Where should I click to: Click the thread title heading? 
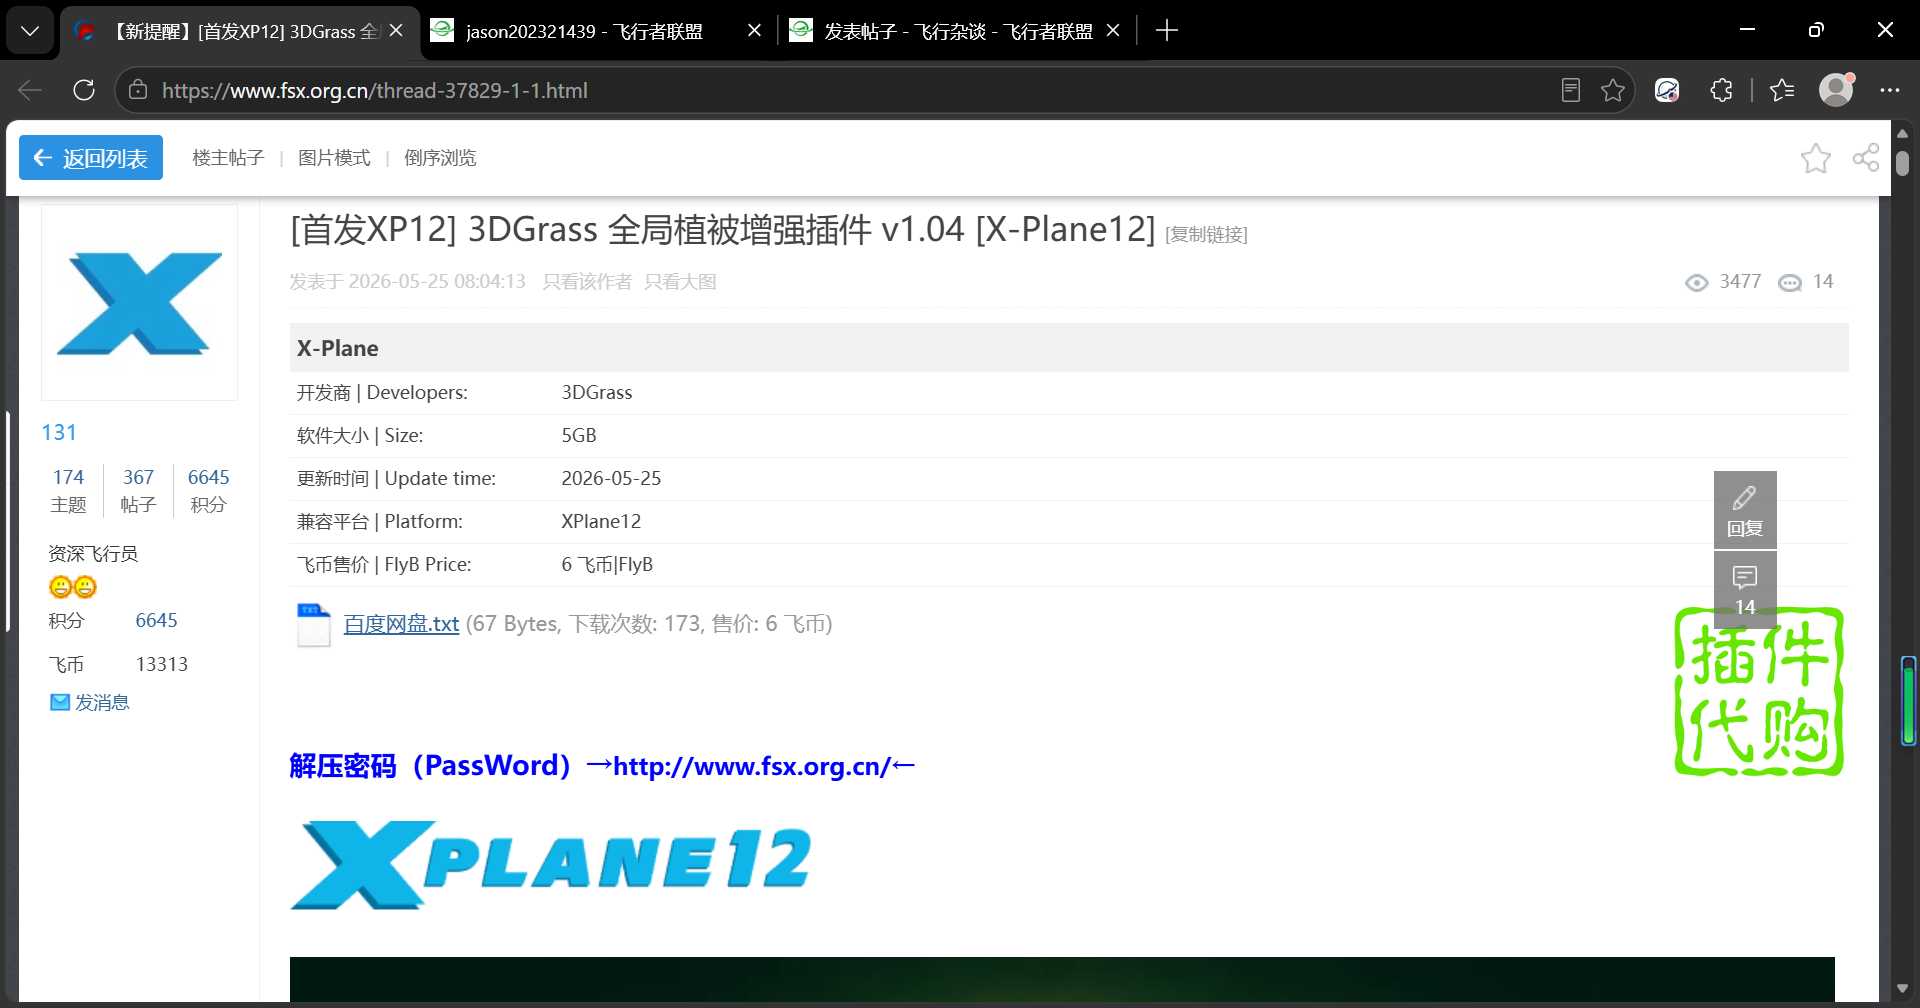(x=723, y=229)
